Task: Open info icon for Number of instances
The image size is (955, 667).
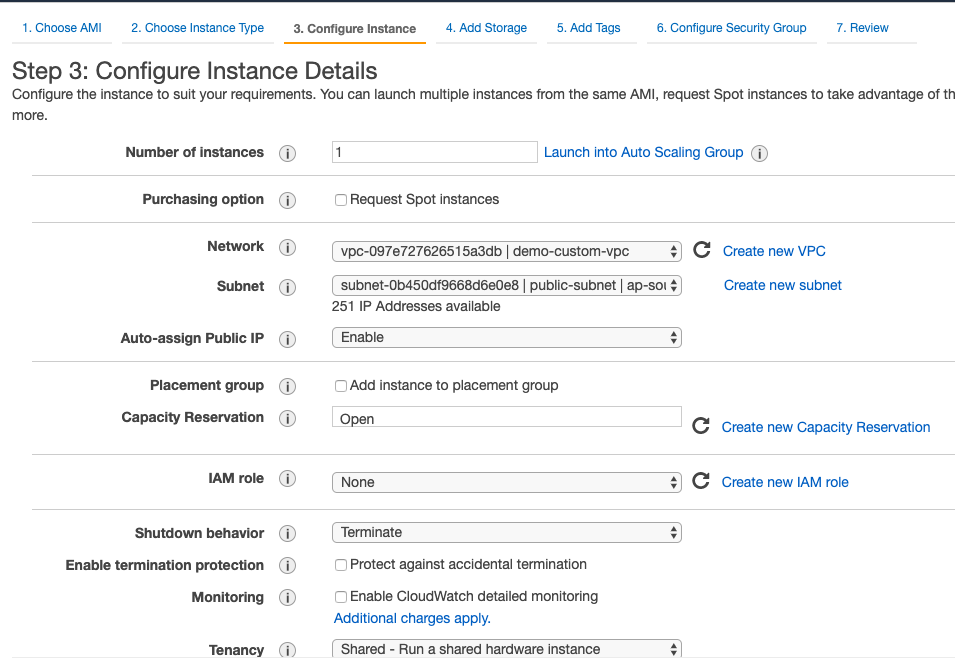Action: (287, 154)
